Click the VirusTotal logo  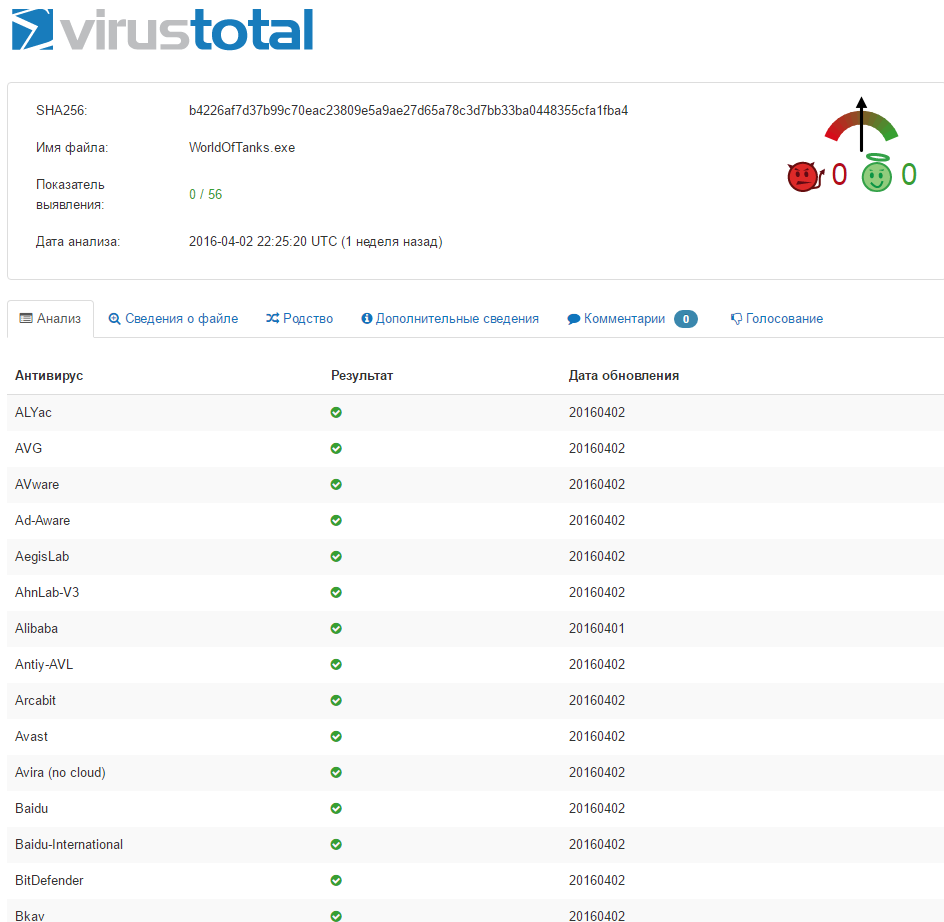163,30
